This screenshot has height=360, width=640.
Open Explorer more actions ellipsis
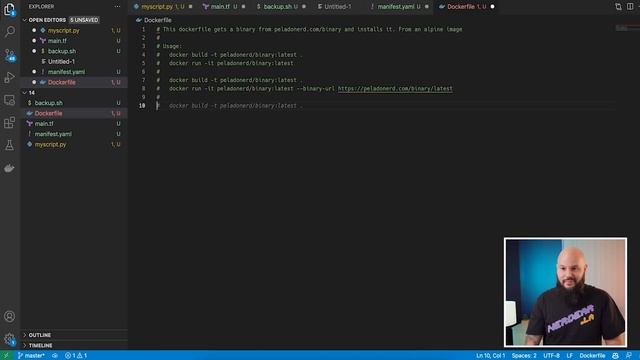pyautogui.click(x=118, y=7)
